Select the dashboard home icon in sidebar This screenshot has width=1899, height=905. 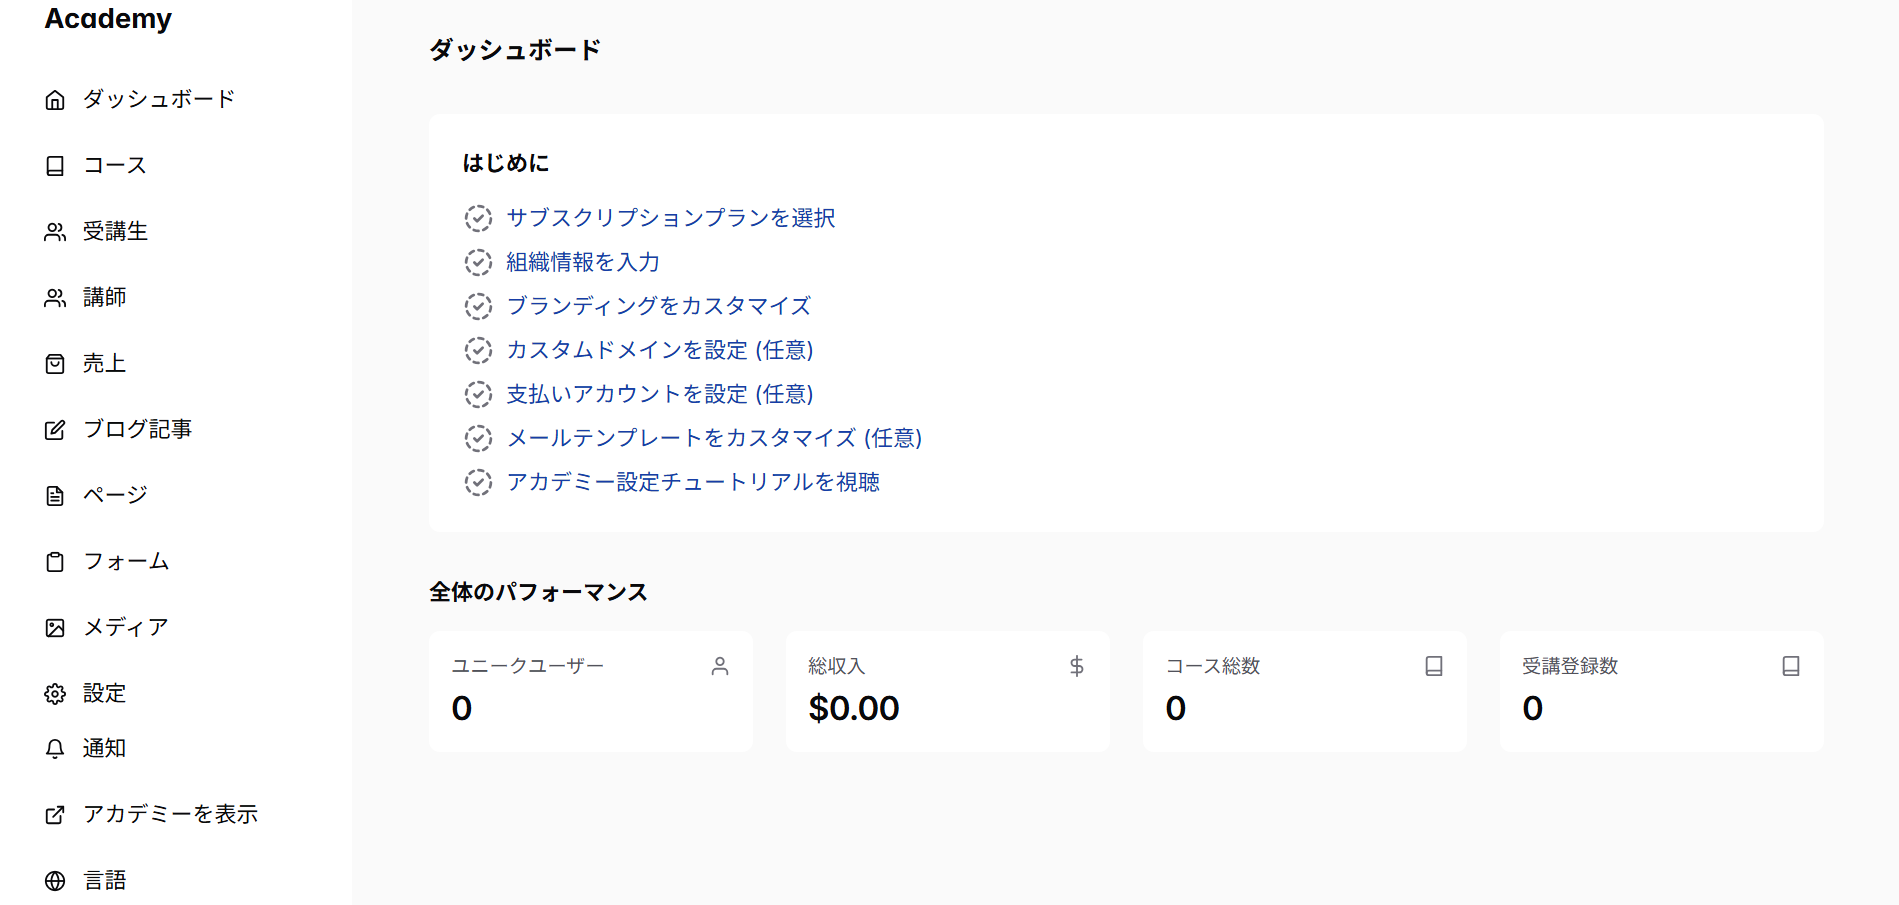tap(55, 99)
